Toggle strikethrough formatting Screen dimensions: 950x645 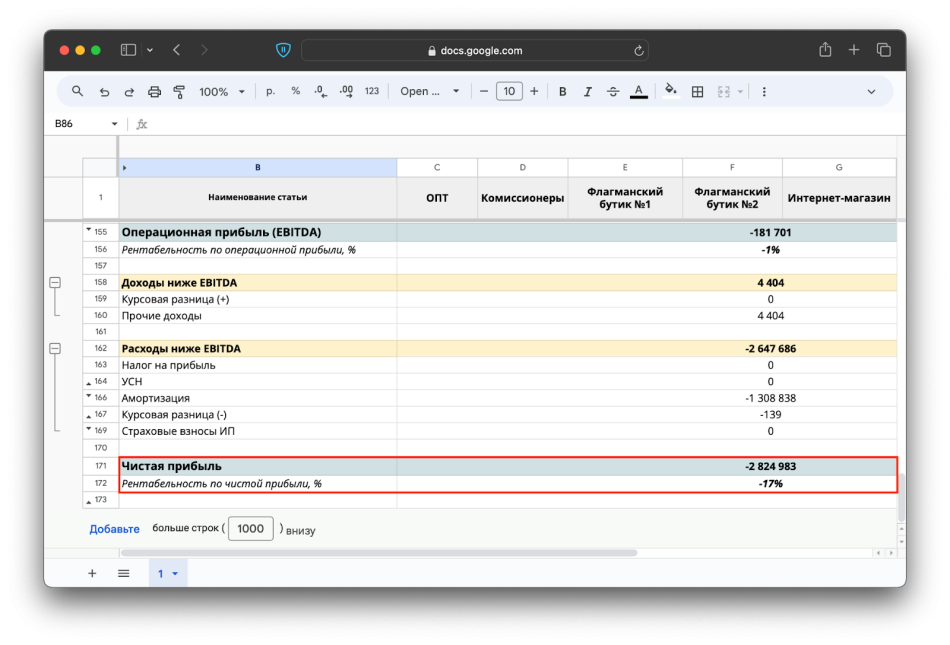click(612, 91)
